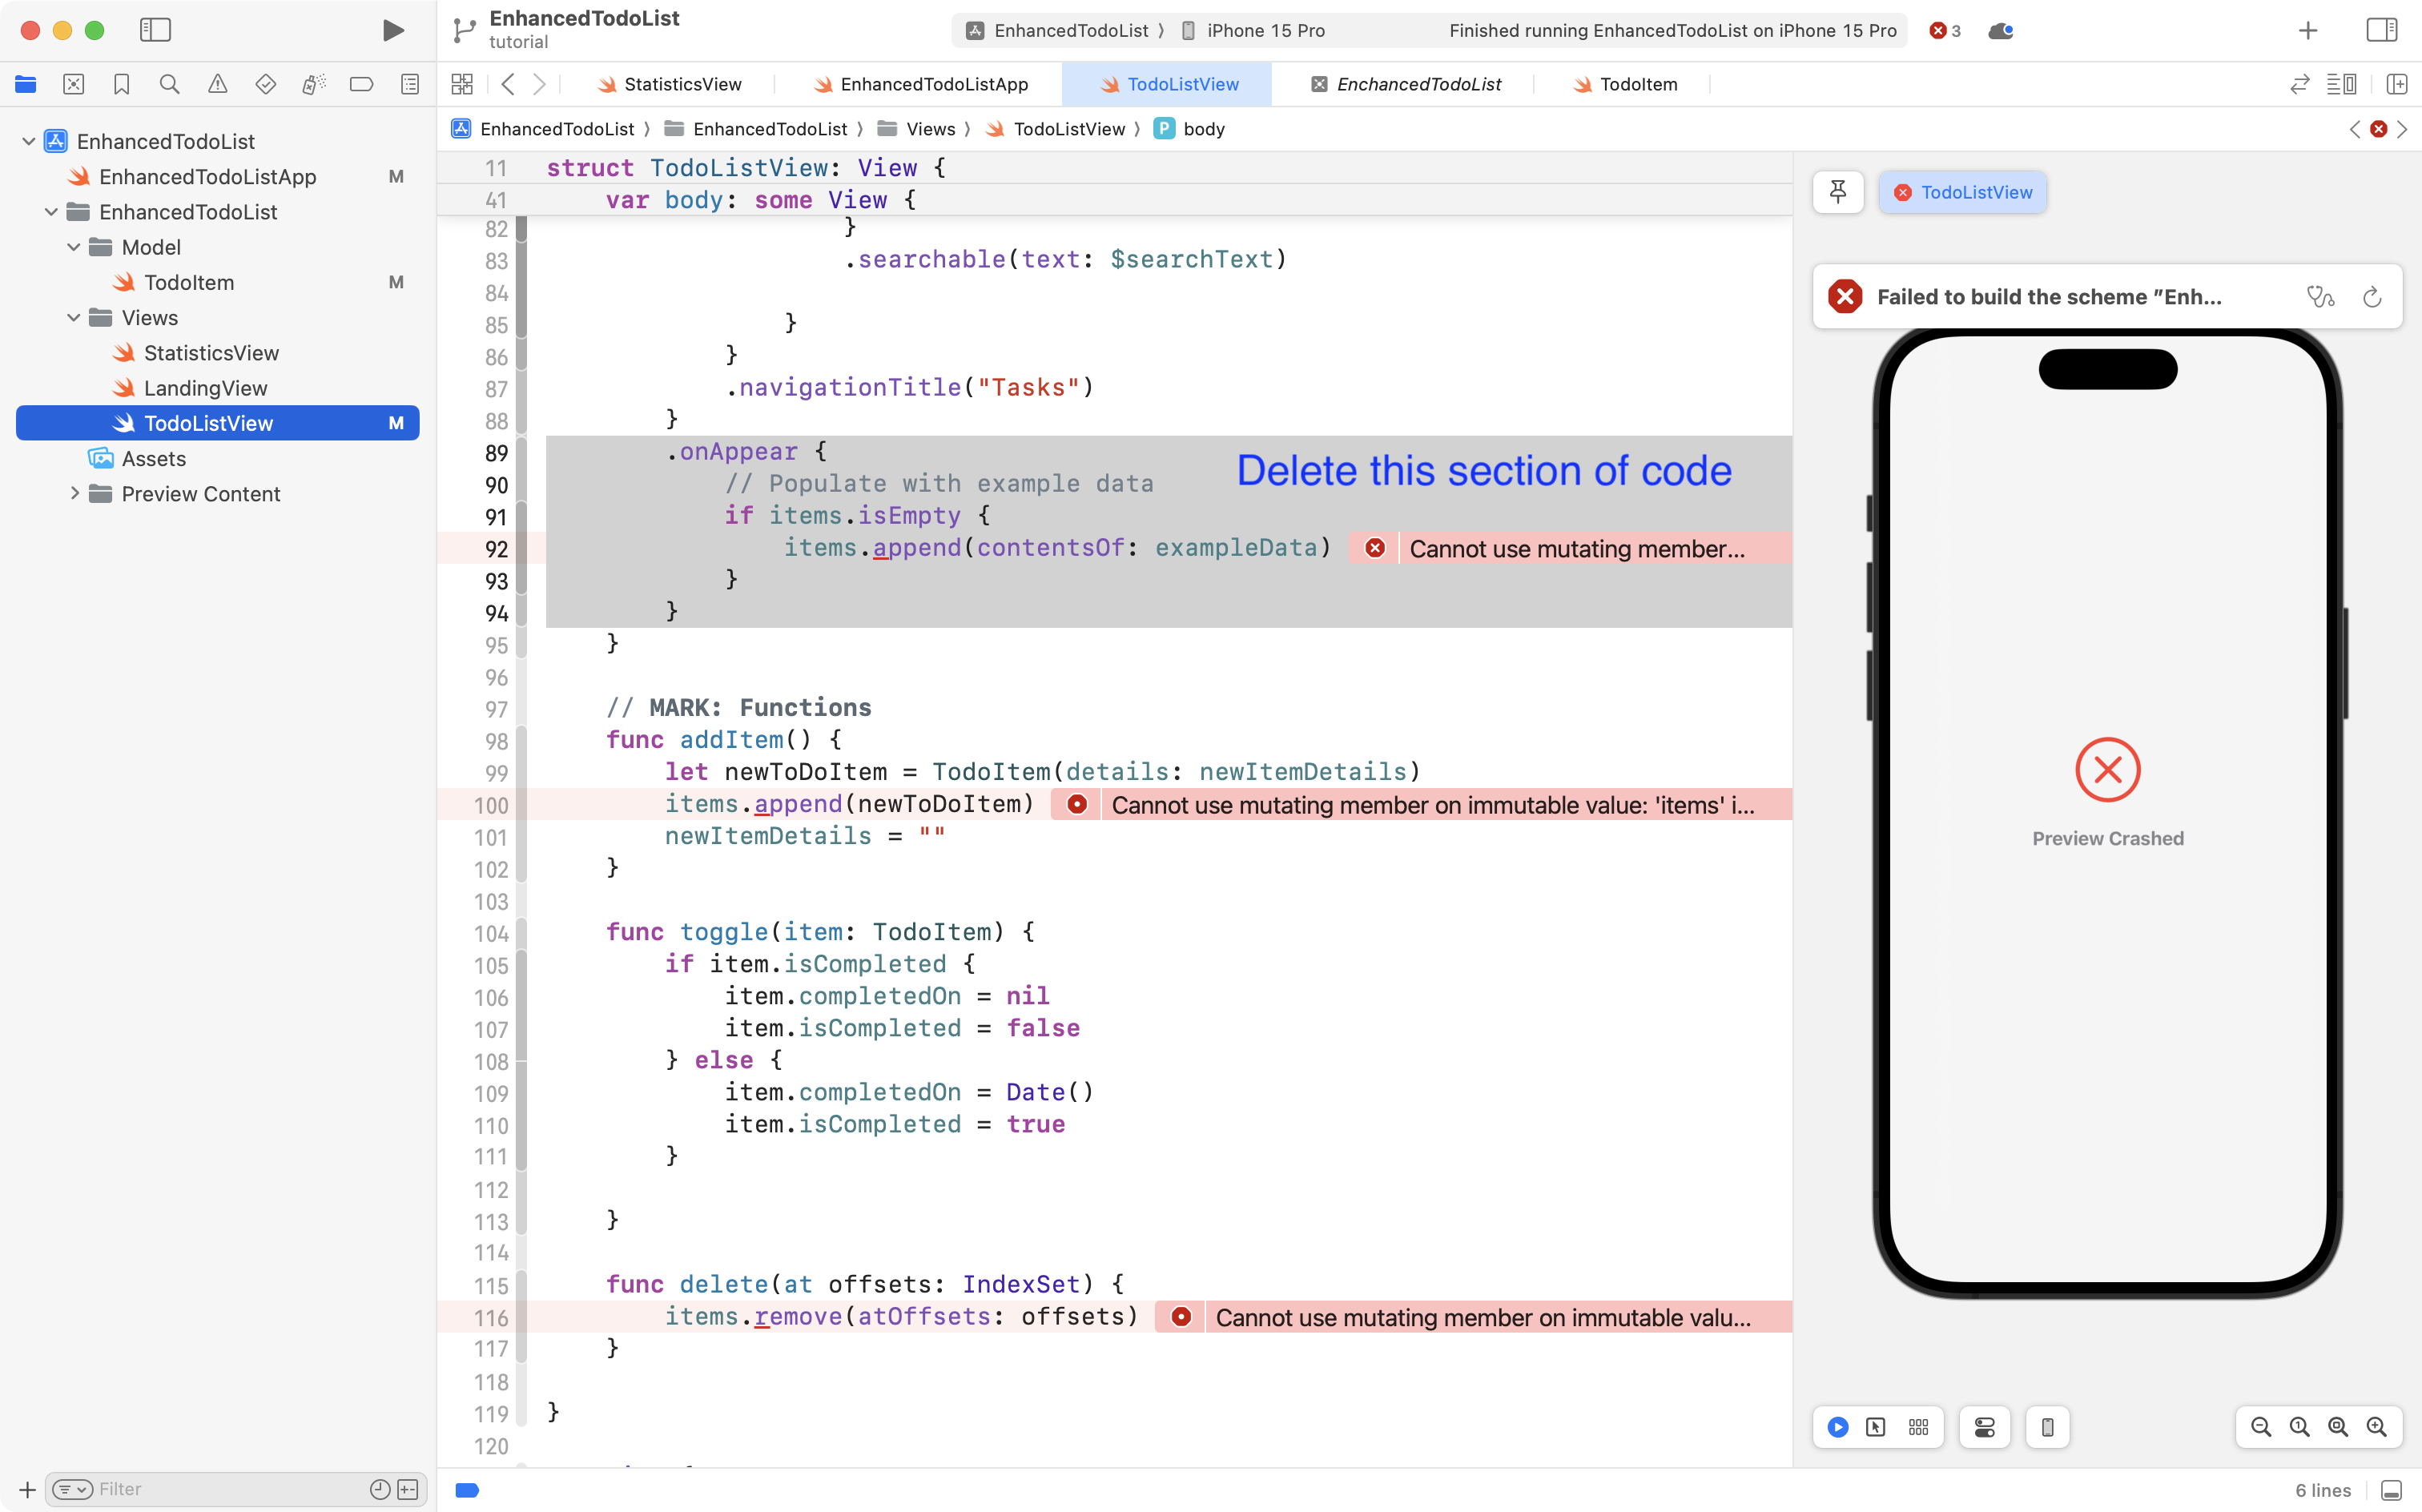
Task: Open the Find navigator magnifying glass
Action: click(170, 84)
